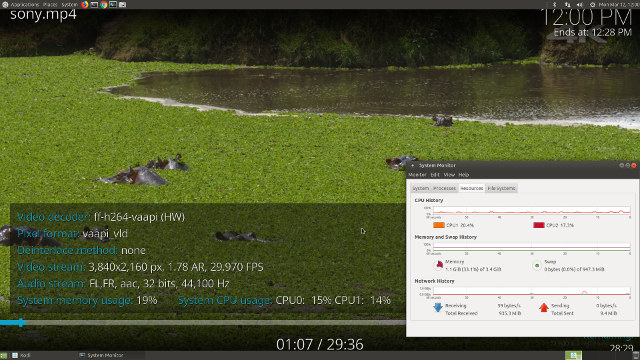Open the System menu in top panel
The width and height of the screenshot is (640, 360).
[x=69, y=4]
